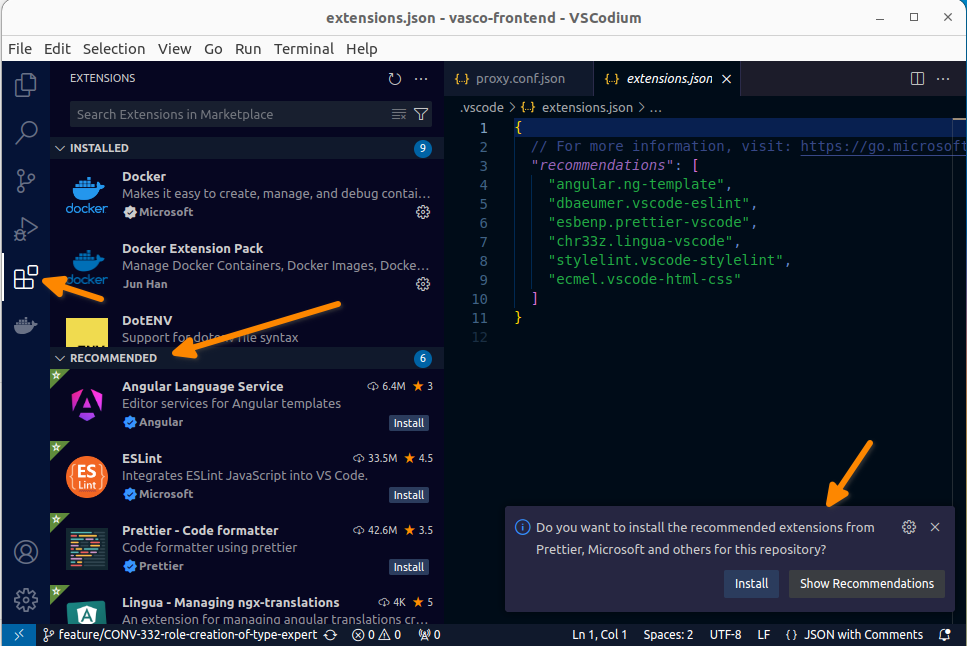Split the editor using the layout icon

[x=917, y=78]
